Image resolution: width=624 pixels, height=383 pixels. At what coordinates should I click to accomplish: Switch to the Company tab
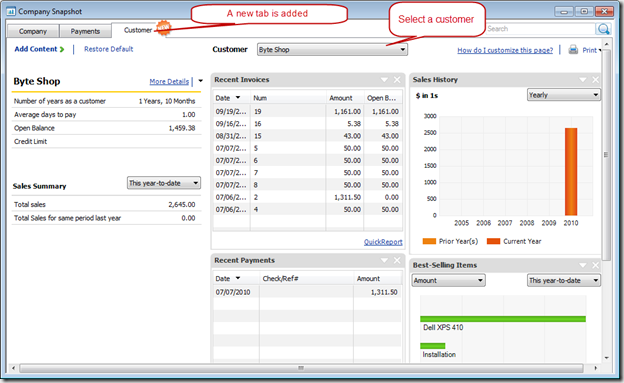pyautogui.click(x=33, y=31)
